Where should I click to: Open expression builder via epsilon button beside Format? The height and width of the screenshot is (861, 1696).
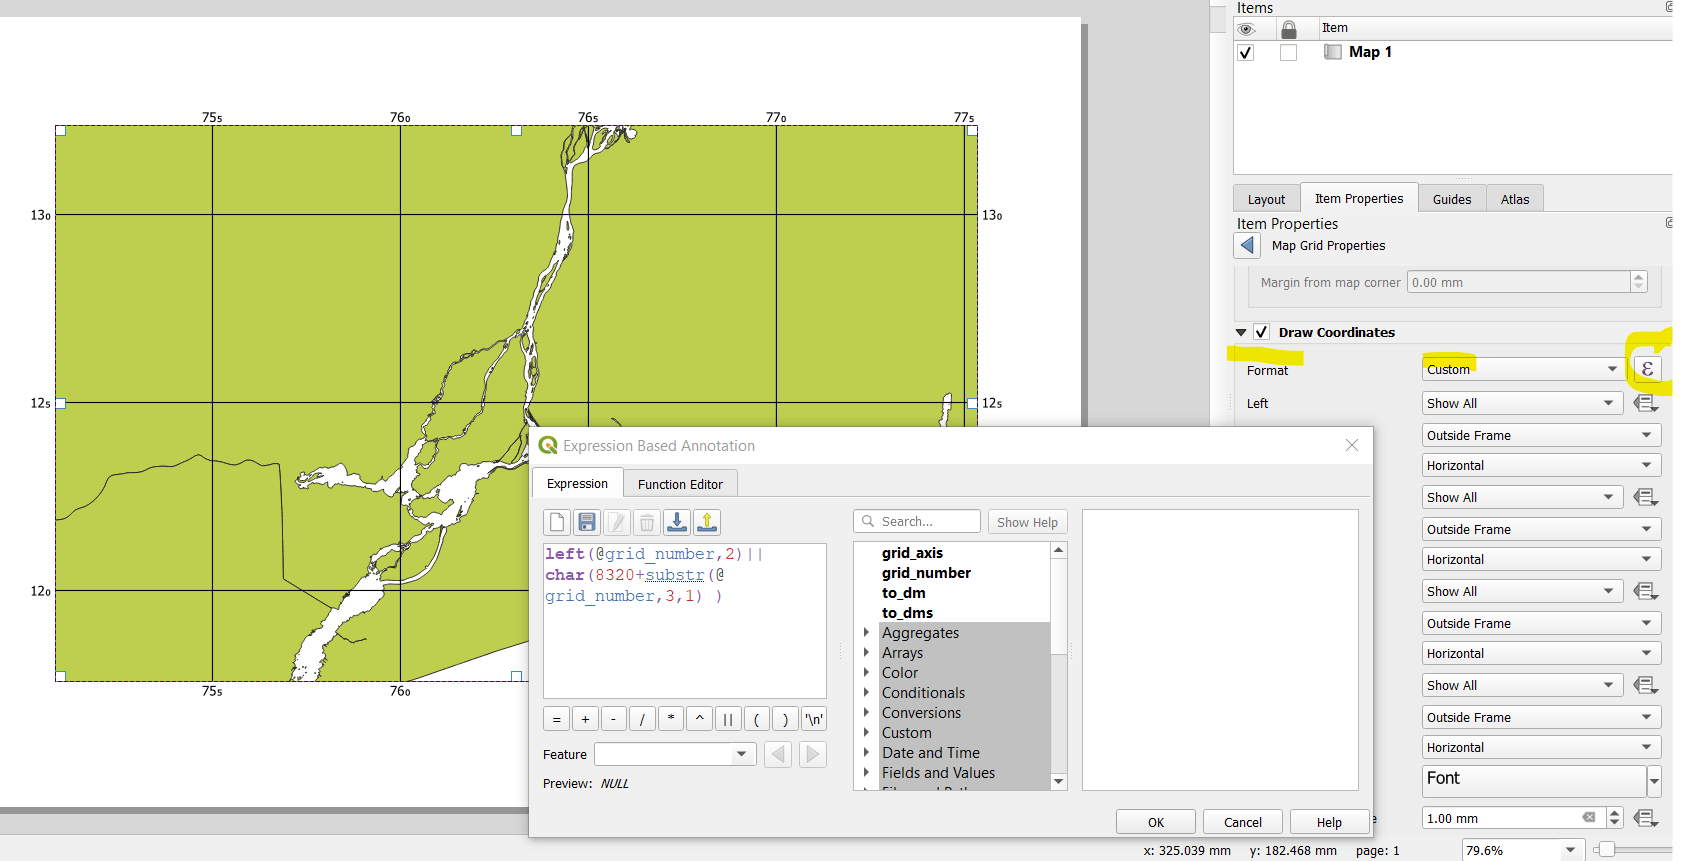pyautogui.click(x=1647, y=369)
